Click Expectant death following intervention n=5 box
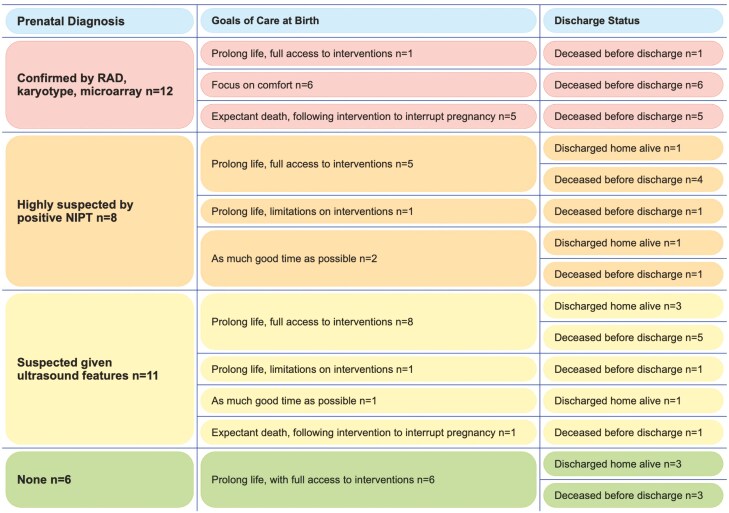 367,116
